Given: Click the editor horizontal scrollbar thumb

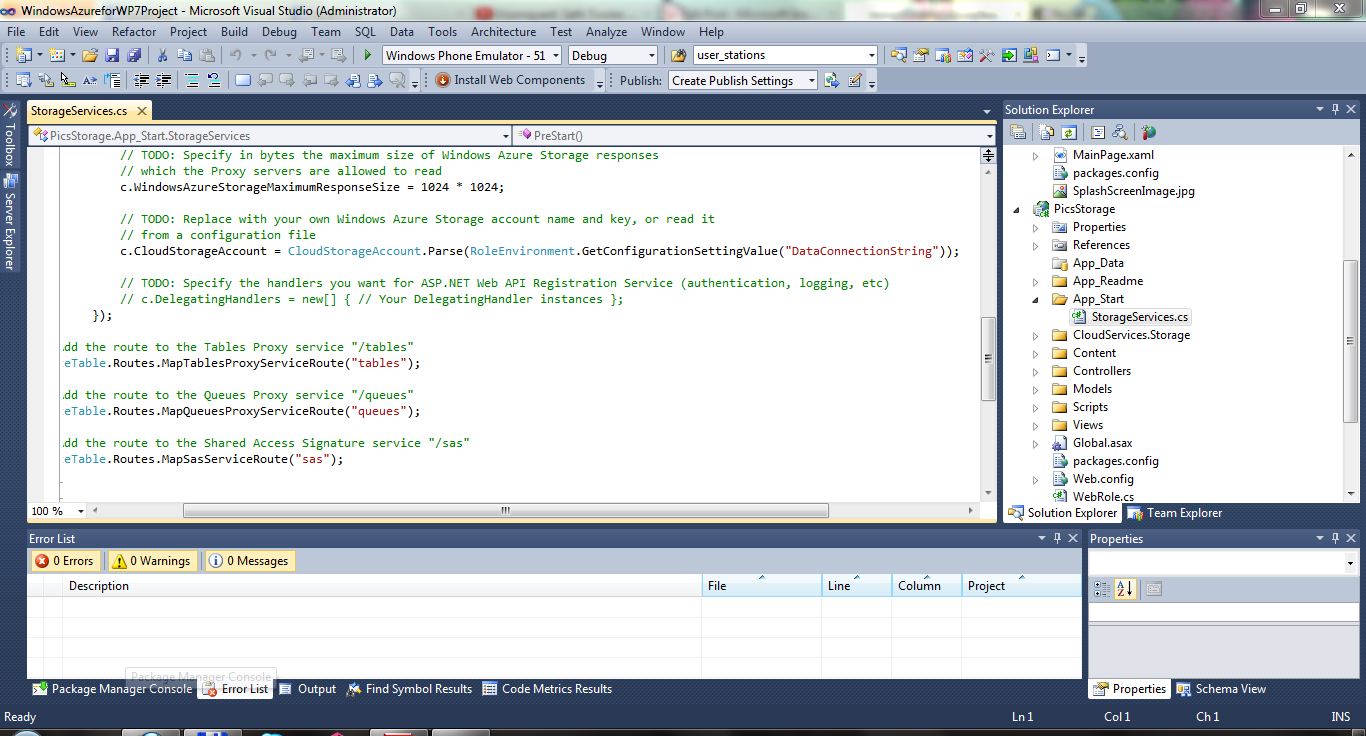Looking at the screenshot, I should click(x=506, y=511).
